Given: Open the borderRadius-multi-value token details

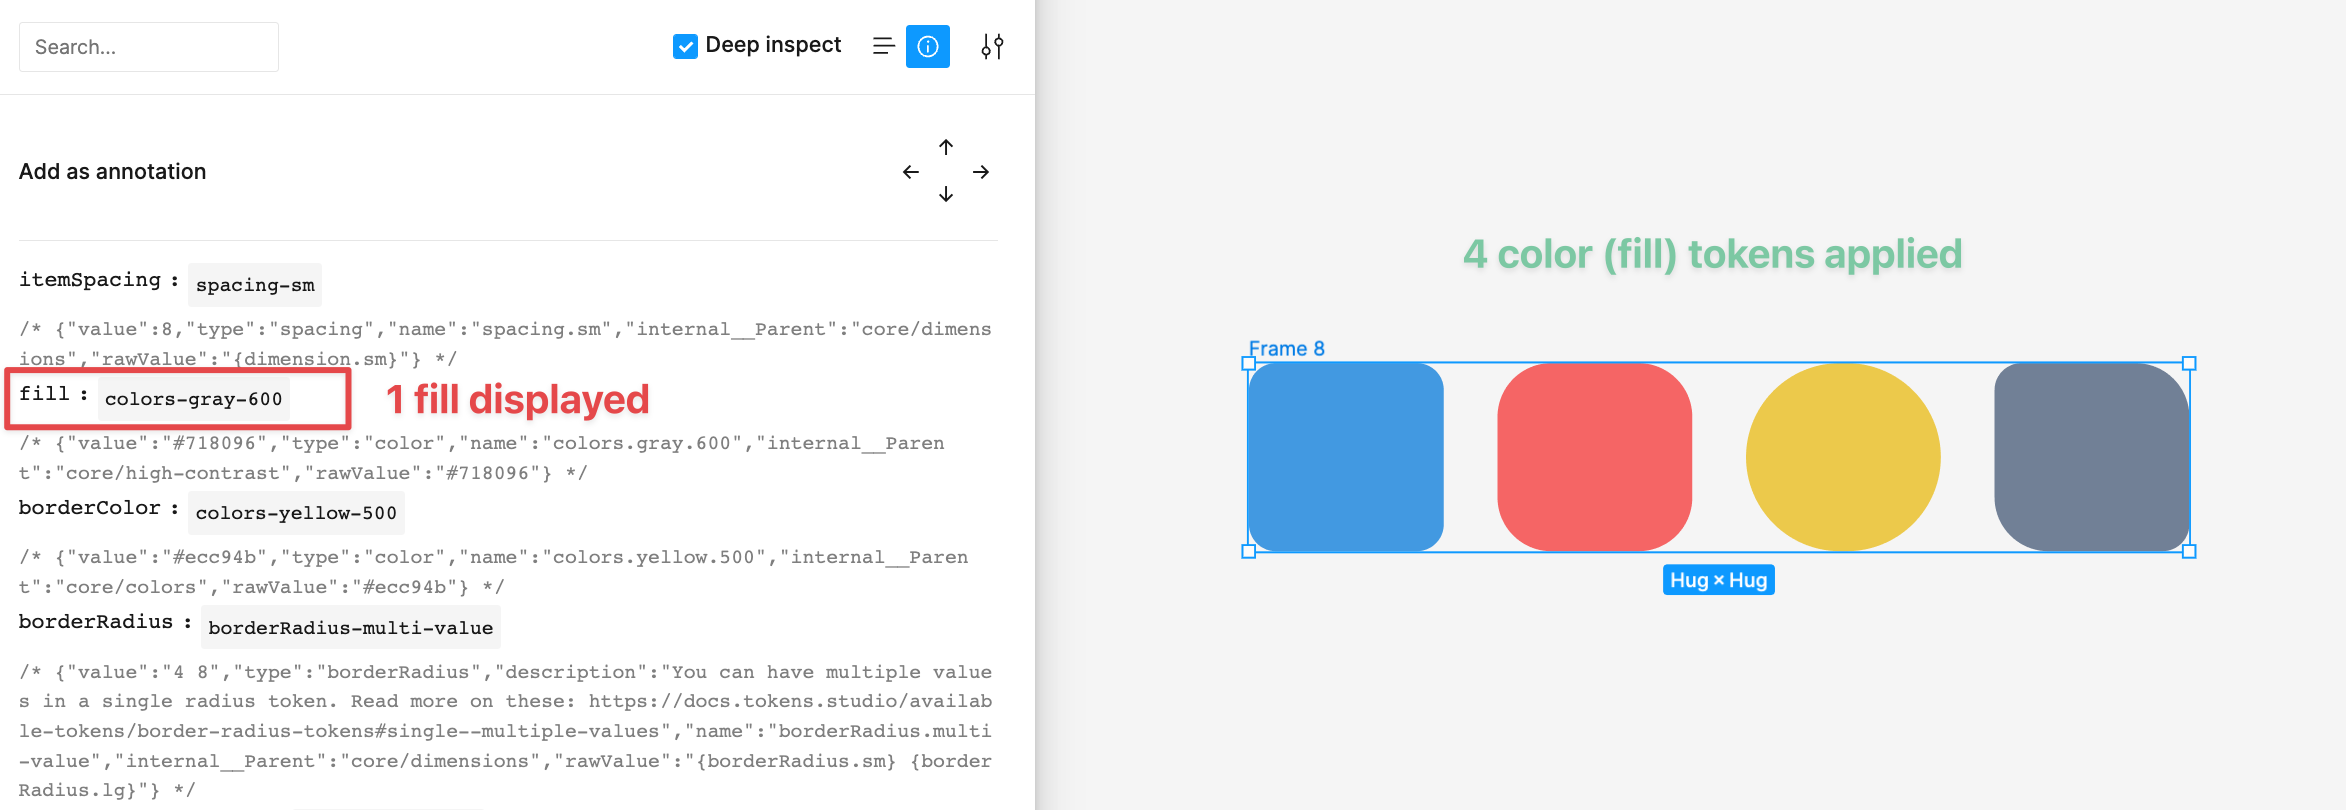Looking at the screenshot, I should click(x=350, y=627).
